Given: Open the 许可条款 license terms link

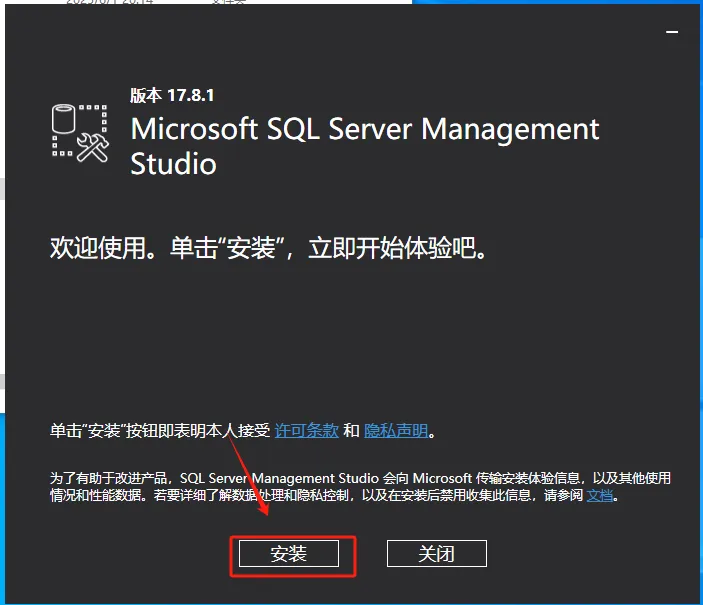Looking at the screenshot, I should [306, 431].
